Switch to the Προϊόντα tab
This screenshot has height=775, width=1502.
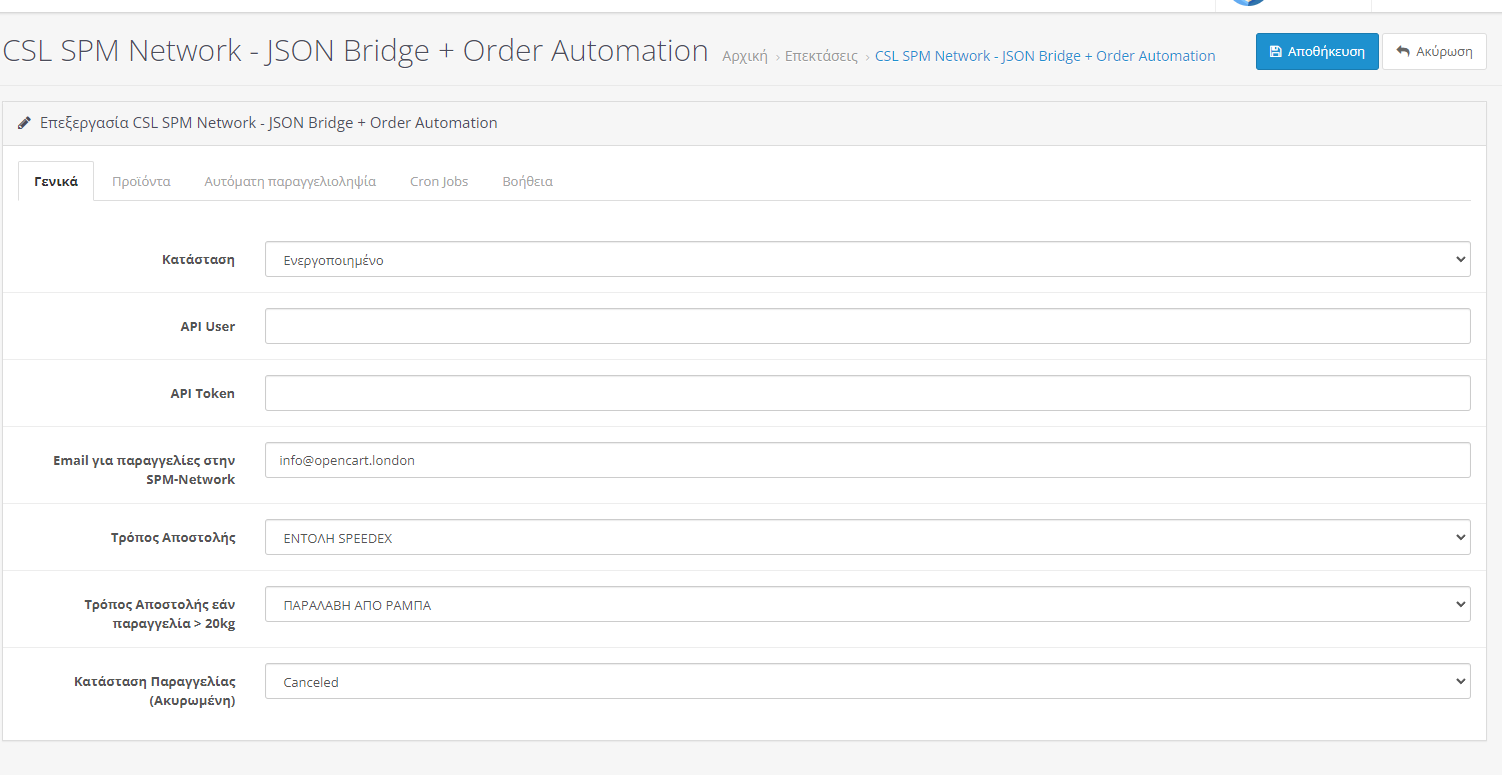141,182
